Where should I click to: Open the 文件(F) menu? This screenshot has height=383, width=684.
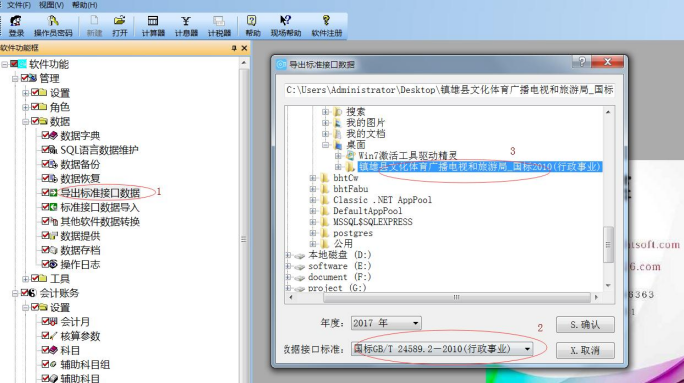pos(19,5)
